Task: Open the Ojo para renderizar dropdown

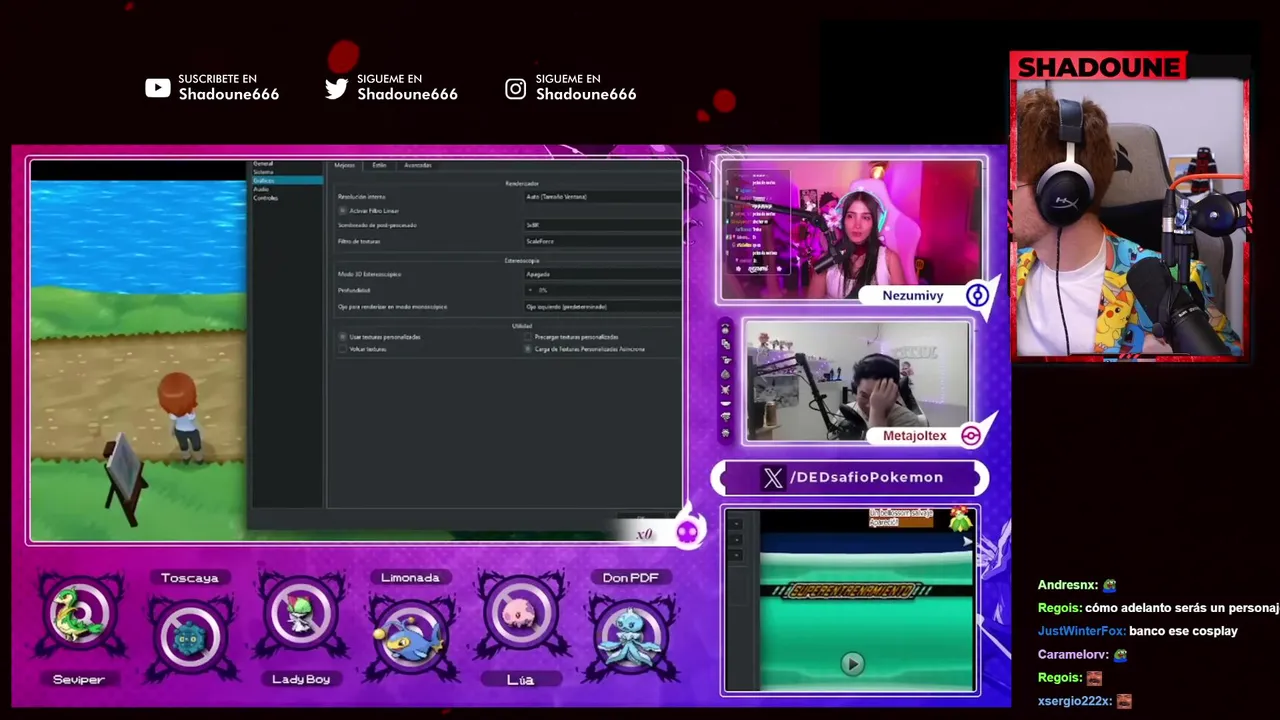Action: [x=602, y=307]
